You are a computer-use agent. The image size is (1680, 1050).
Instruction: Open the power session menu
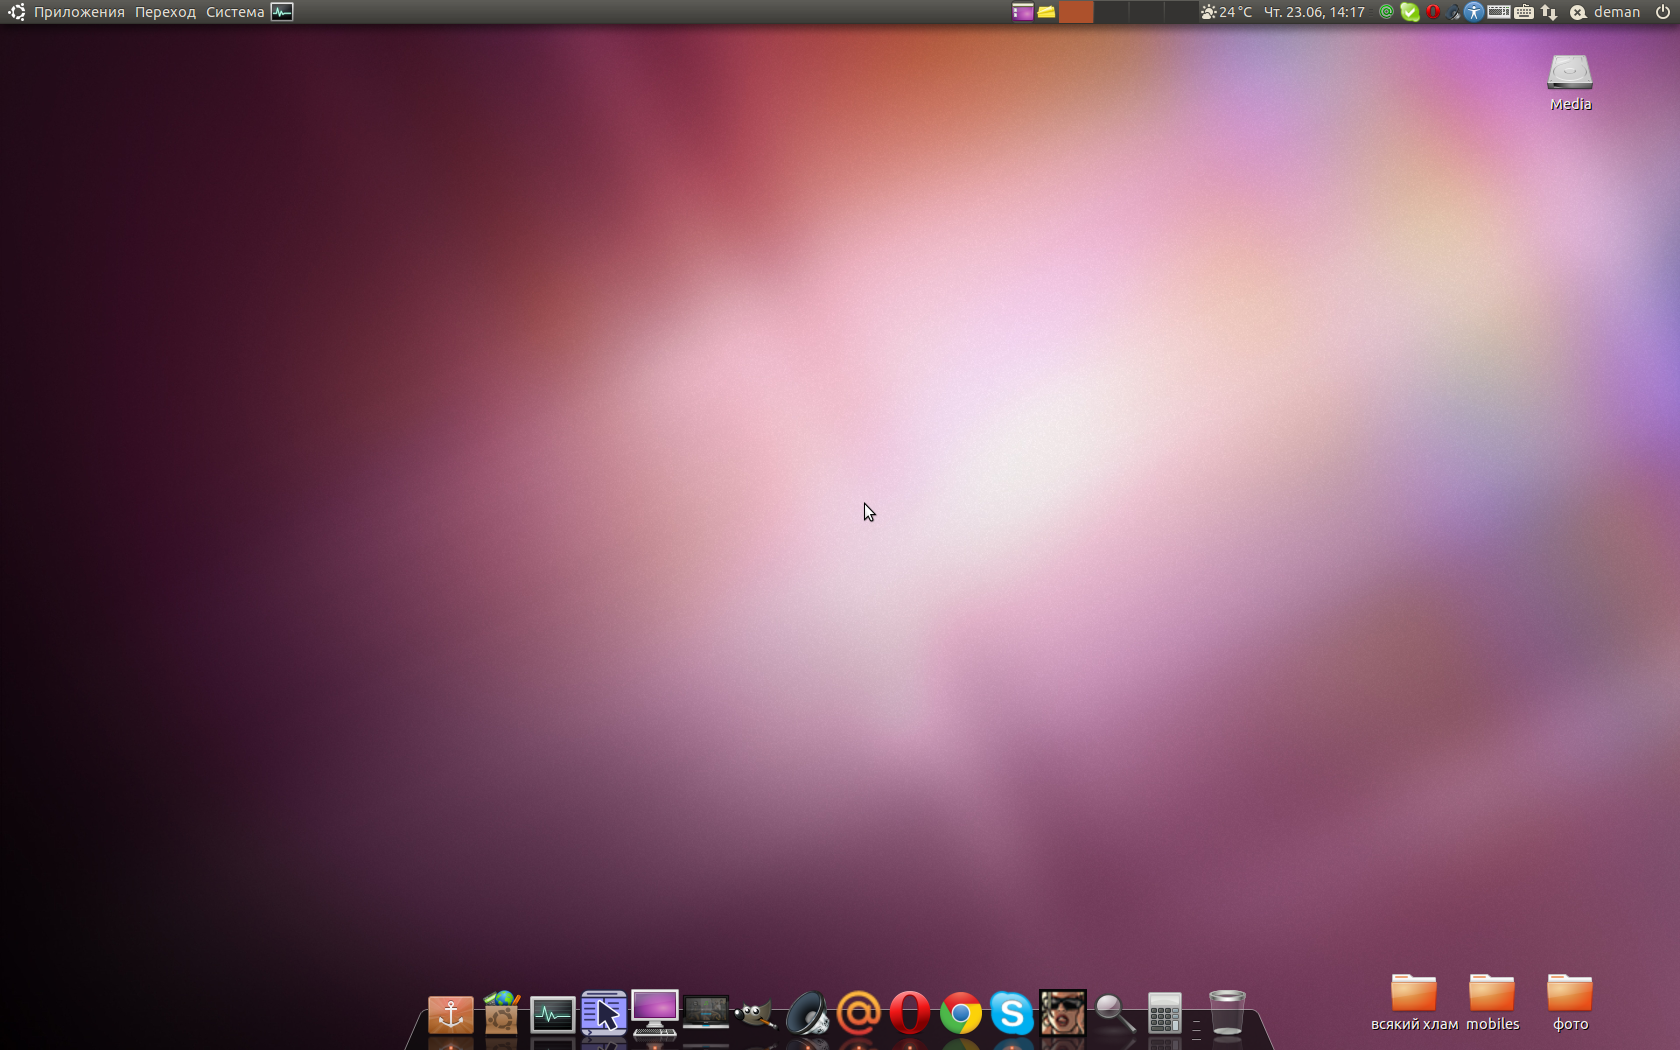pyautogui.click(x=1662, y=12)
